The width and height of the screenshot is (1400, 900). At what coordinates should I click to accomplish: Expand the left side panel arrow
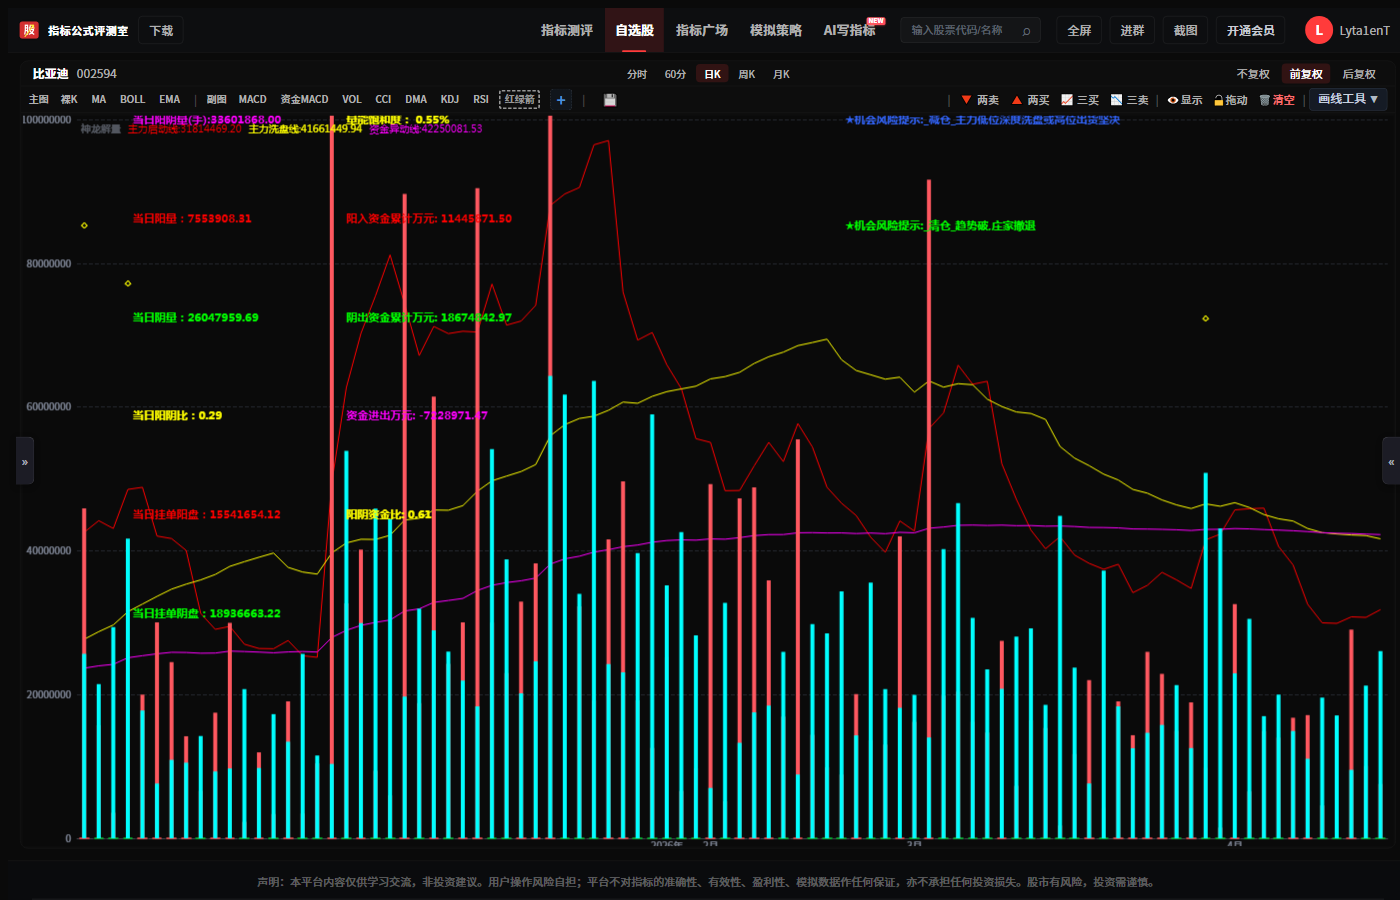point(25,461)
